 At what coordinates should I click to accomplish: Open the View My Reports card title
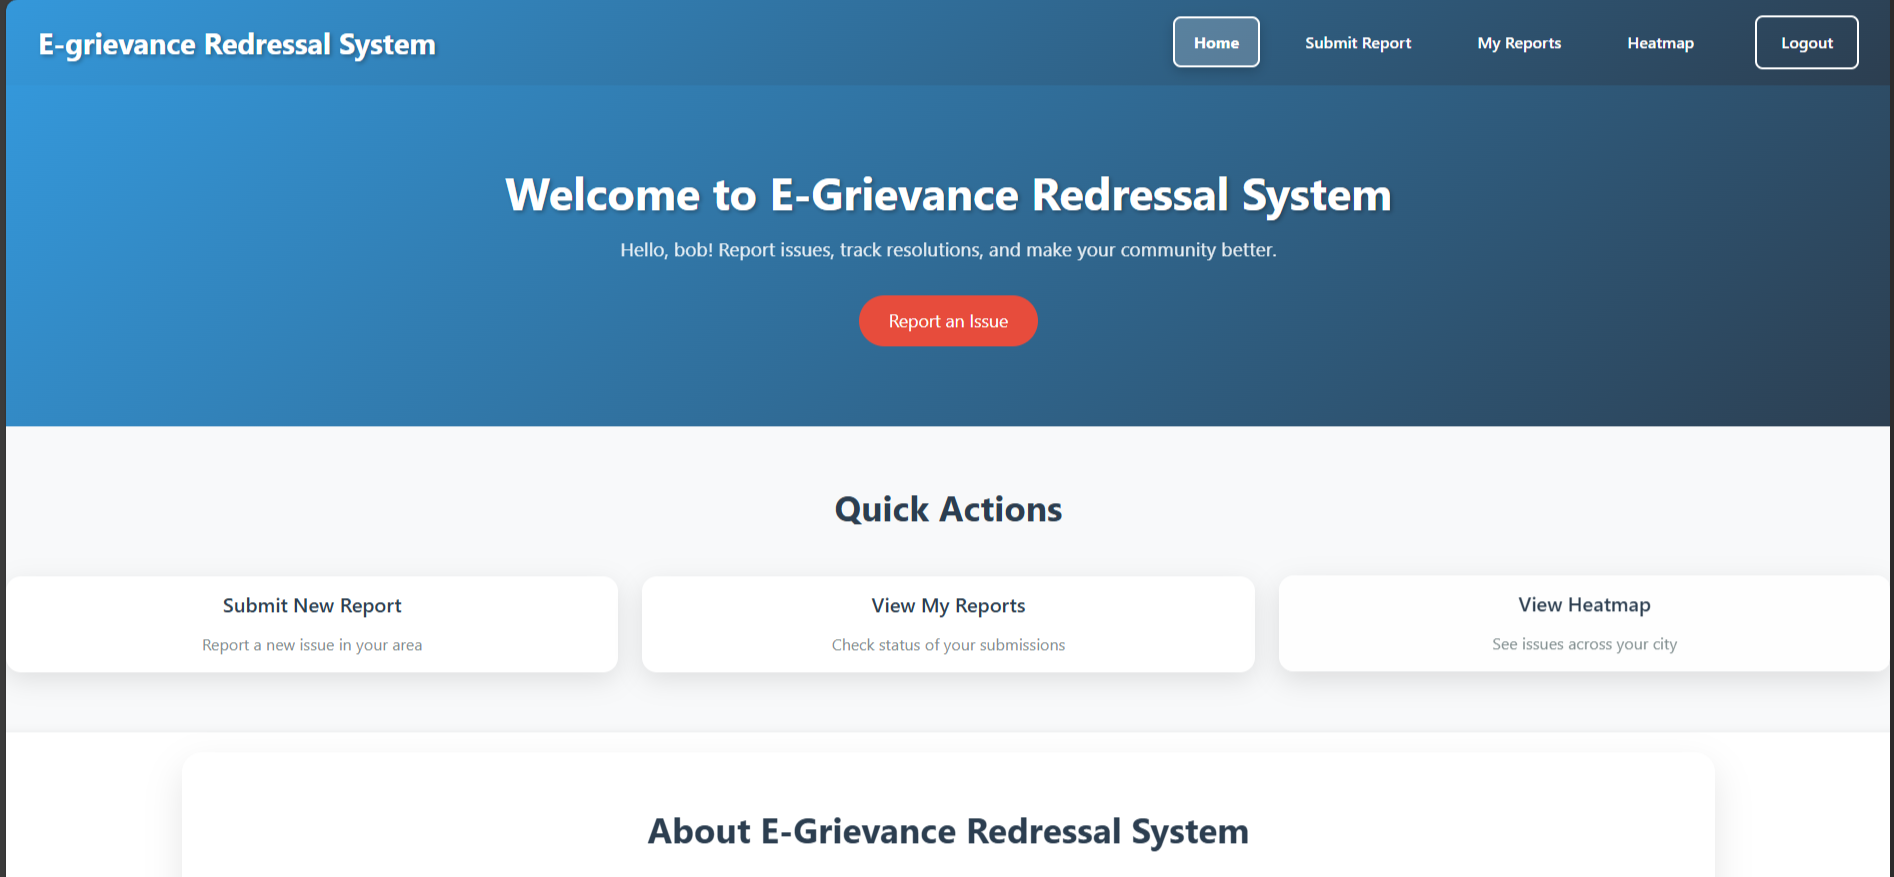[948, 606]
